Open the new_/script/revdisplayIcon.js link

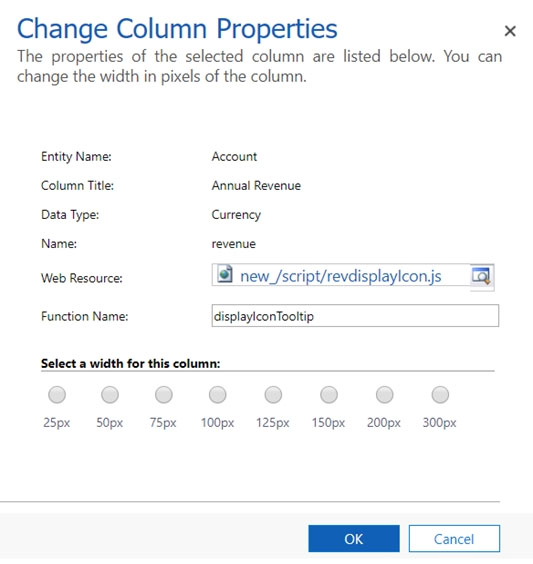[341, 276]
